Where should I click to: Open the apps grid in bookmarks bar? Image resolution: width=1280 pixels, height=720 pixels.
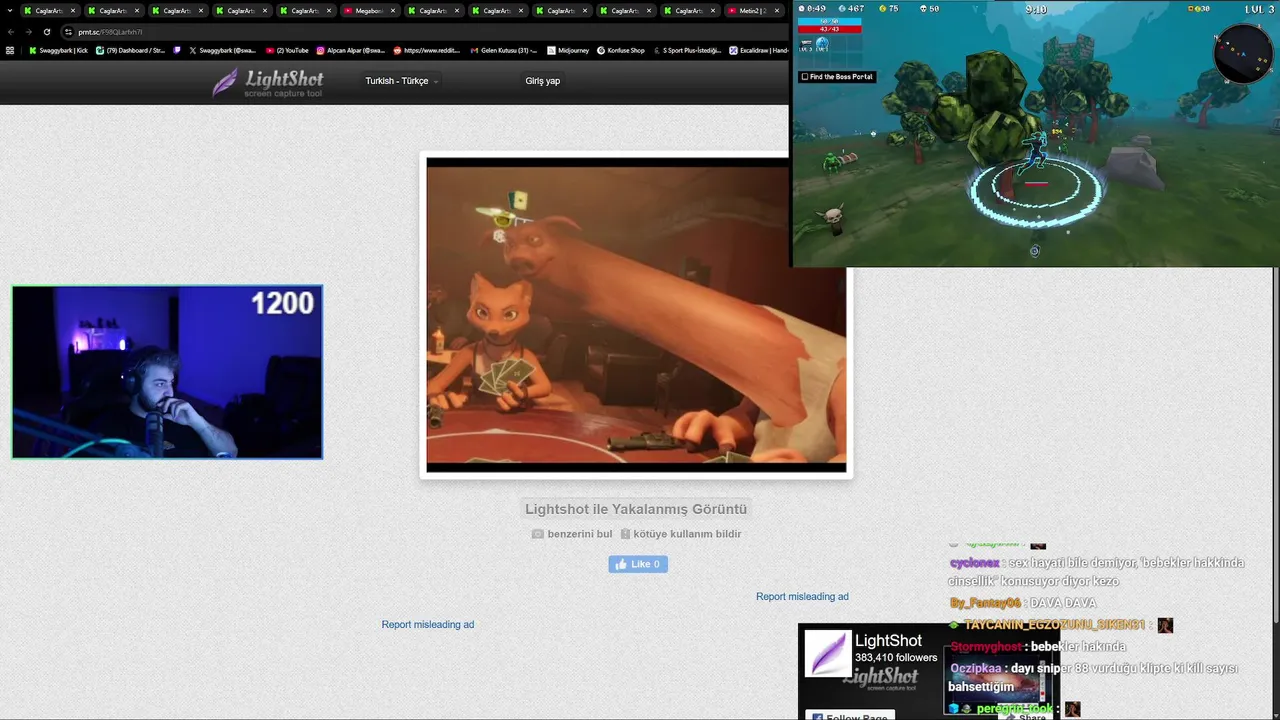tap(10, 50)
